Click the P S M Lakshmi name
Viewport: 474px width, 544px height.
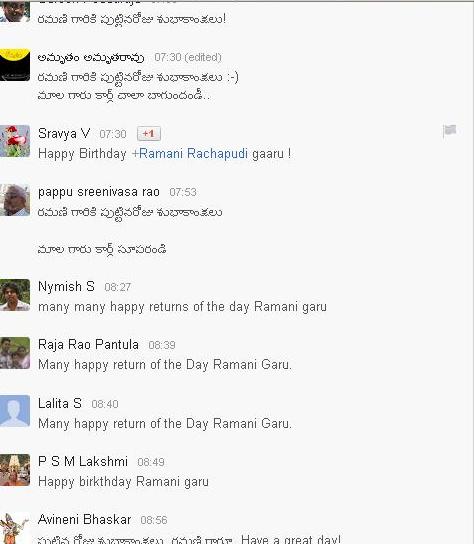pyautogui.click(x=83, y=461)
